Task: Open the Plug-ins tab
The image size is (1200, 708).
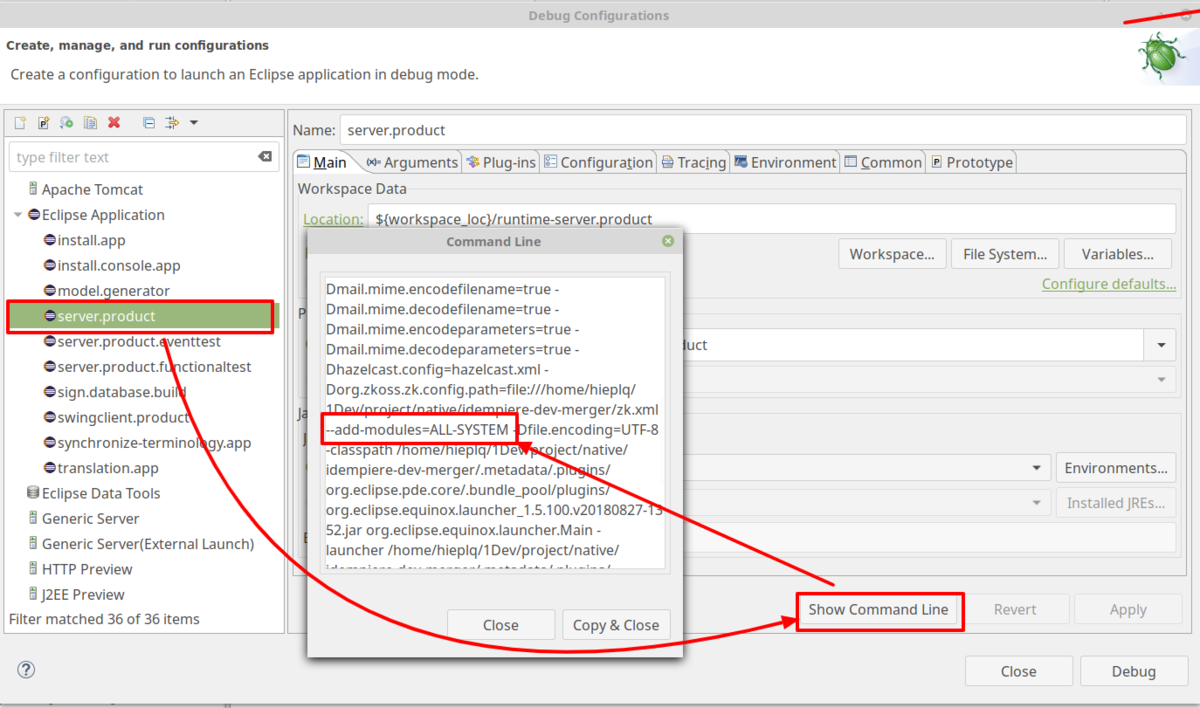Action: pyautogui.click(x=501, y=162)
